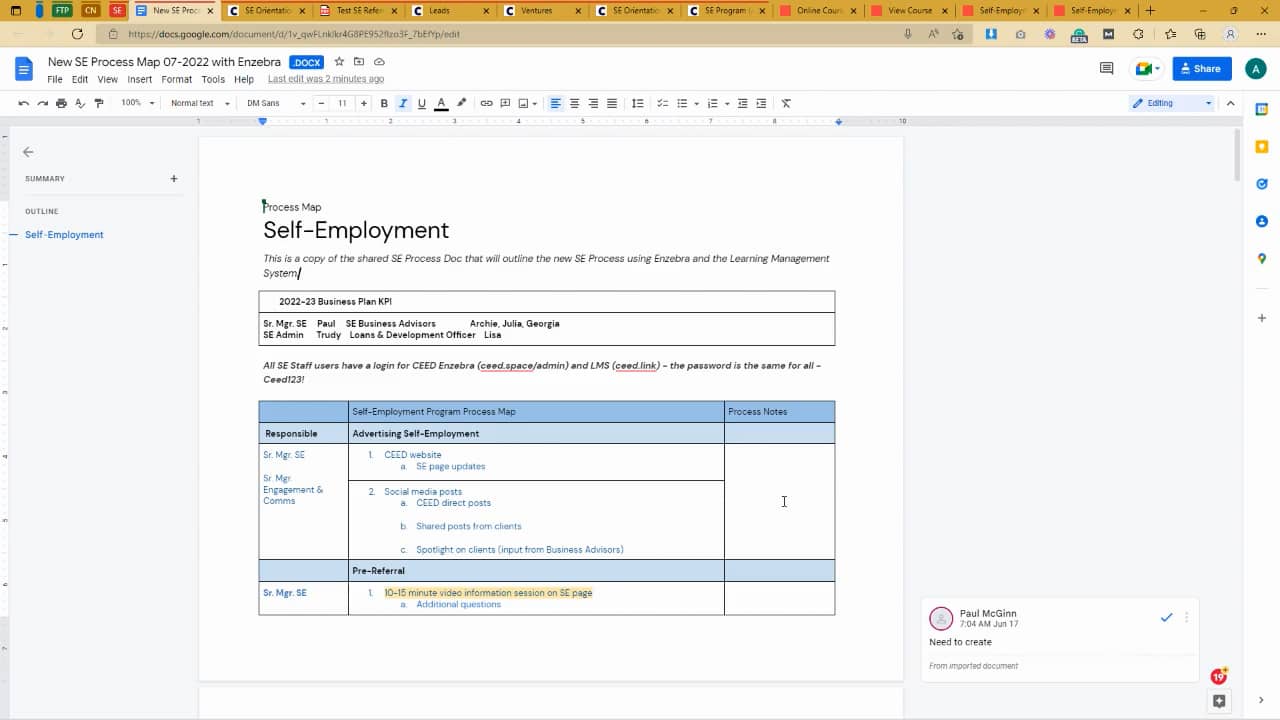1280x720 pixels.
Task: Pick text color from toolbar
Action: coord(441,103)
